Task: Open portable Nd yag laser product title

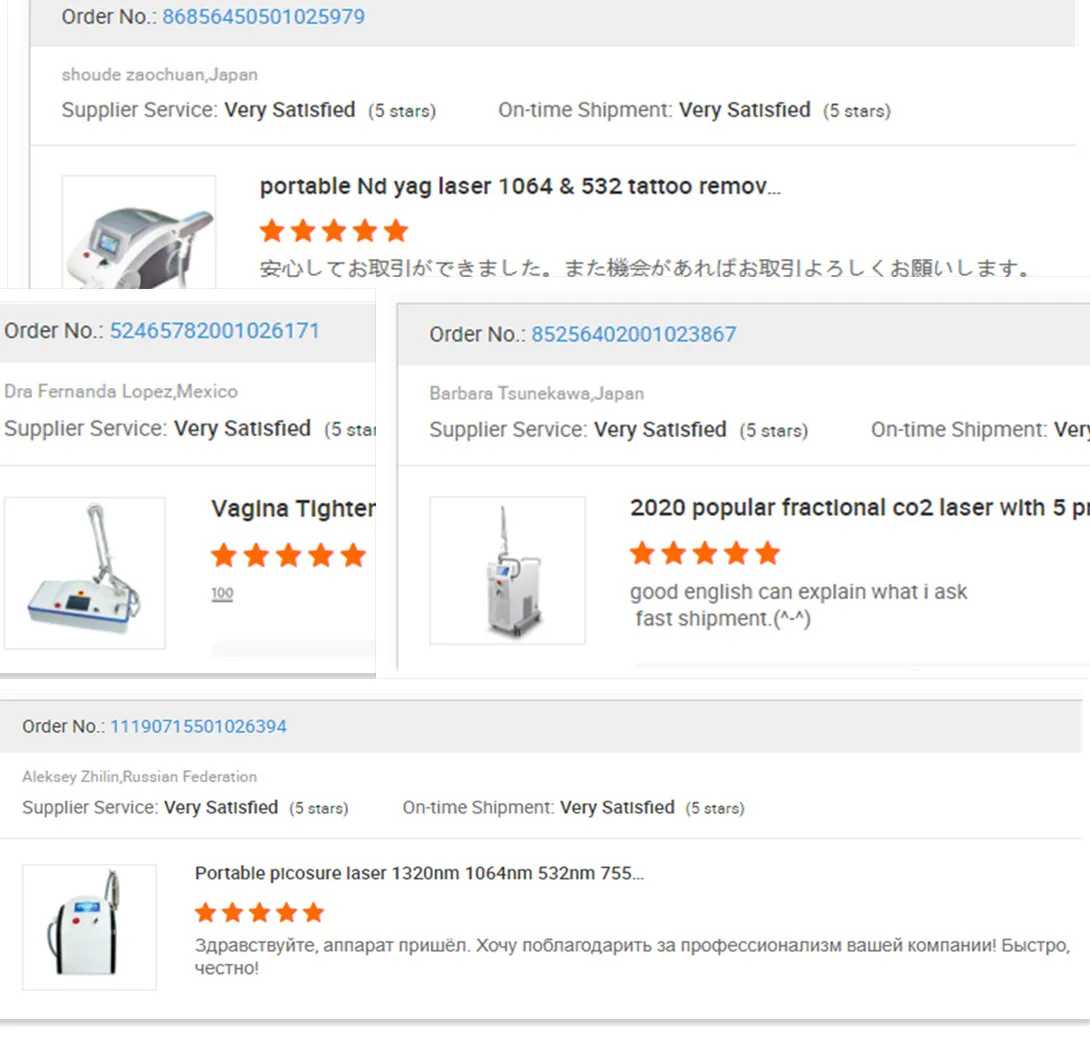Action: tap(520, 187)
